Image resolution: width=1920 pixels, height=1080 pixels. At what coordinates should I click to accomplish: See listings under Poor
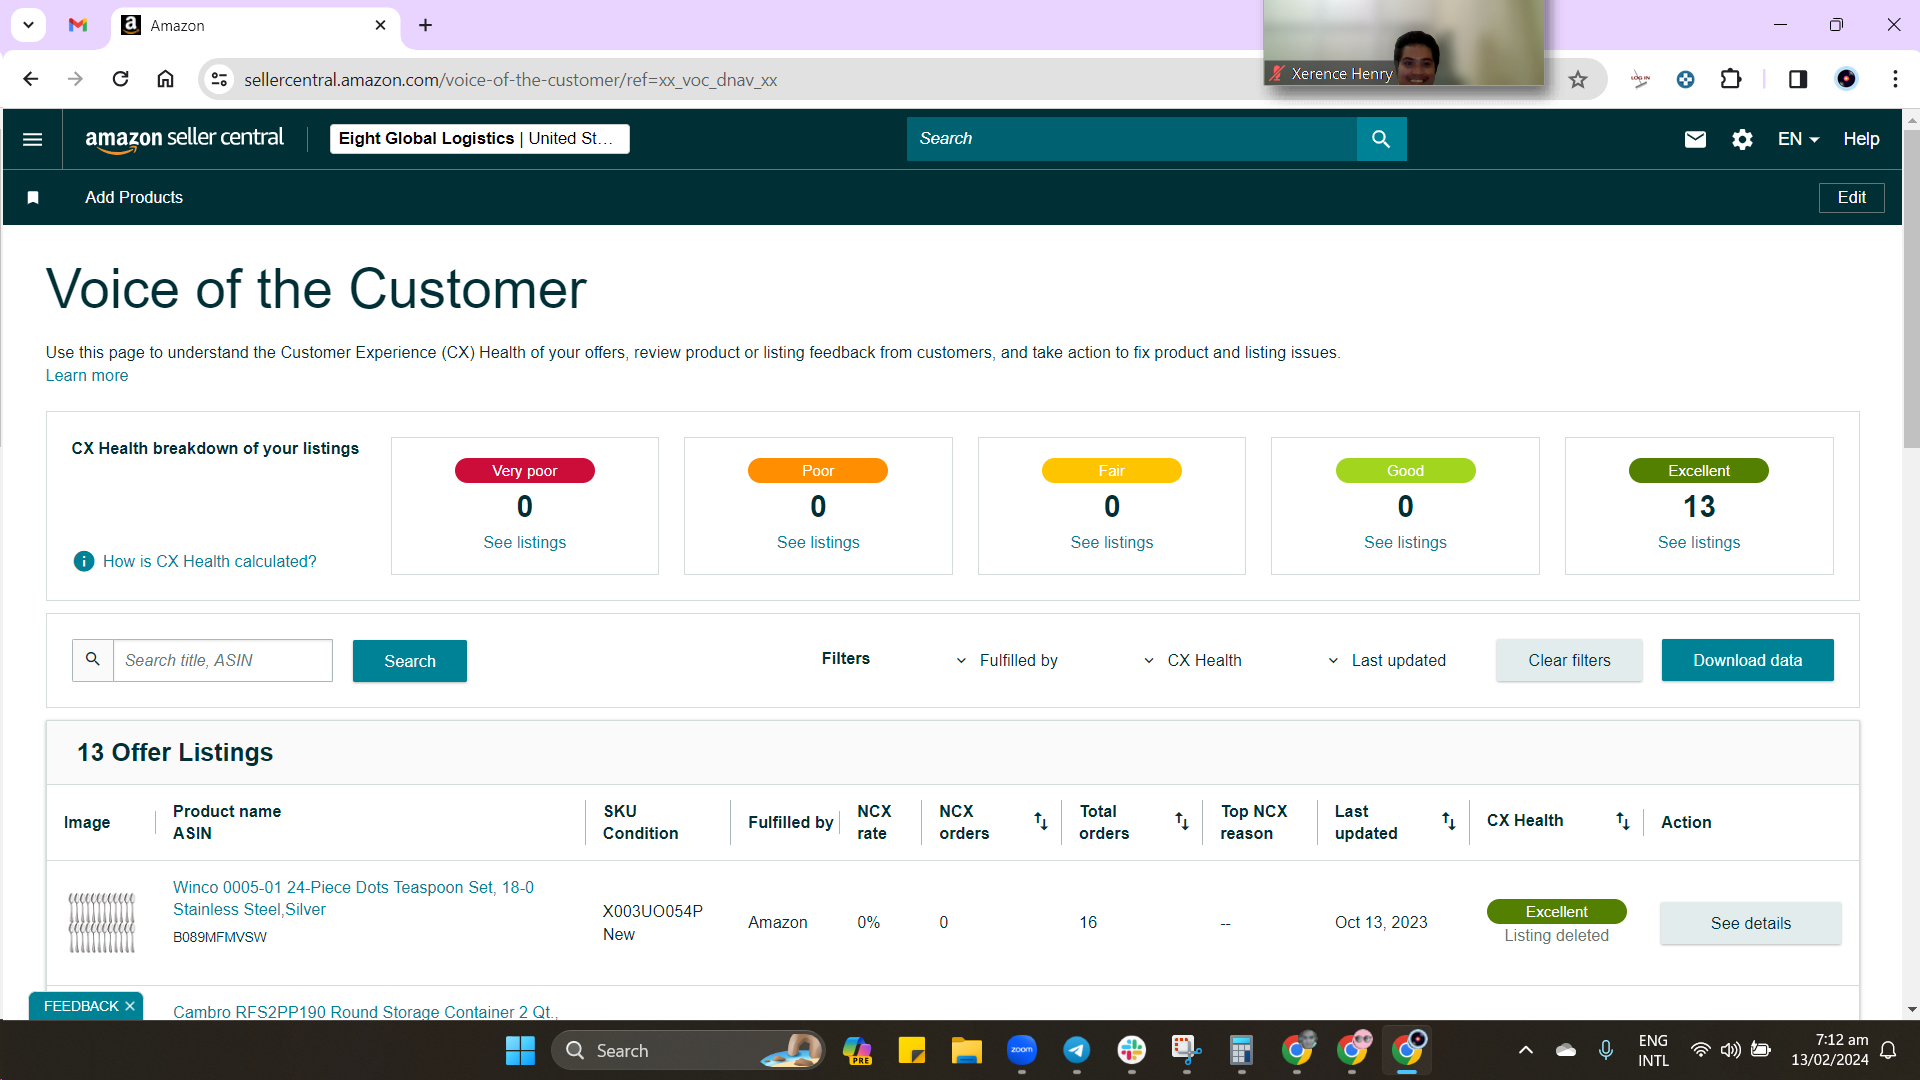point(818,543)
